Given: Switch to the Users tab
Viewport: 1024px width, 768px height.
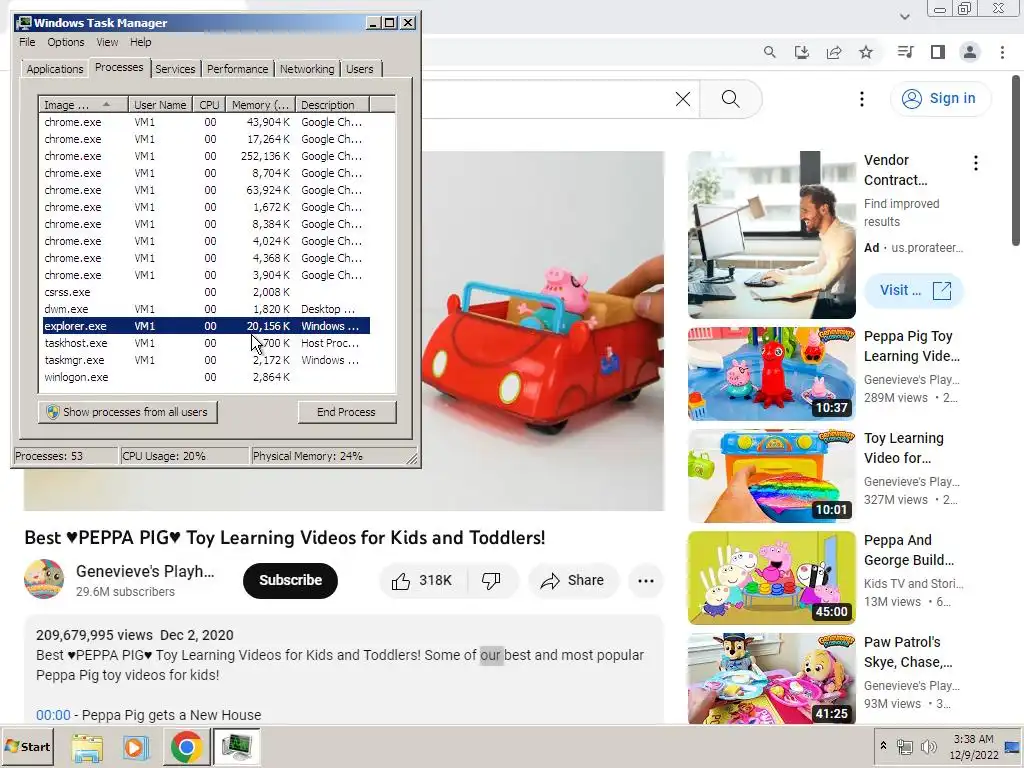Looking at the screenshot, I should click(x=360, y=69).
